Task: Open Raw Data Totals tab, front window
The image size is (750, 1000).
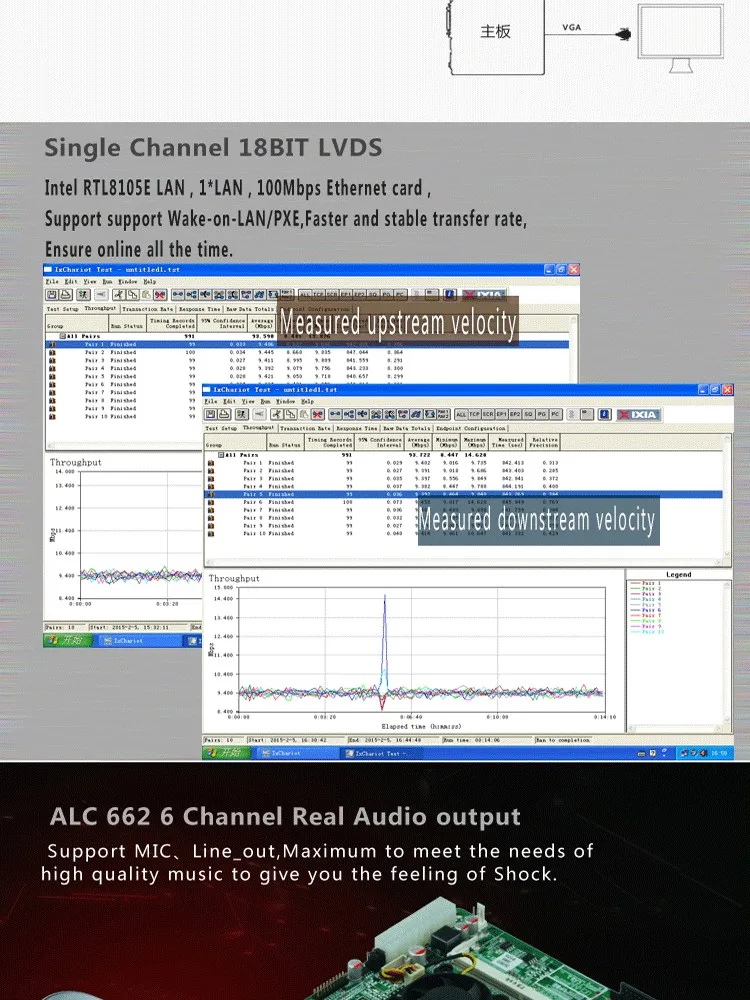Action: coord(406,428)
